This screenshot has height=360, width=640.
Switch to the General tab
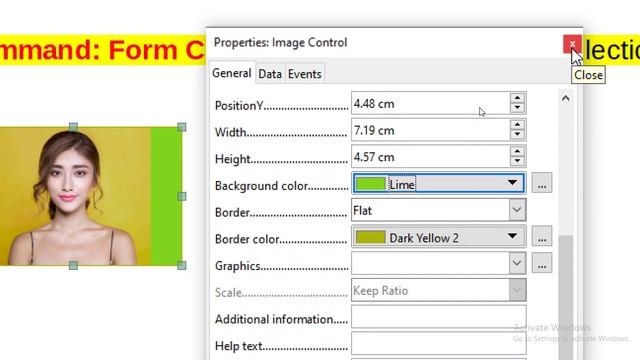pos(231,73)
